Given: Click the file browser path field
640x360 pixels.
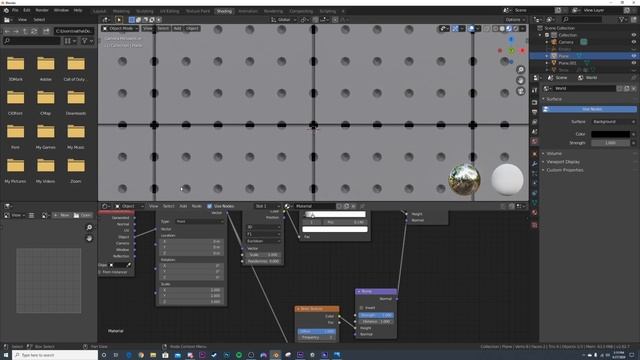Looking at the screenshot, I should [x=74, y=31].
